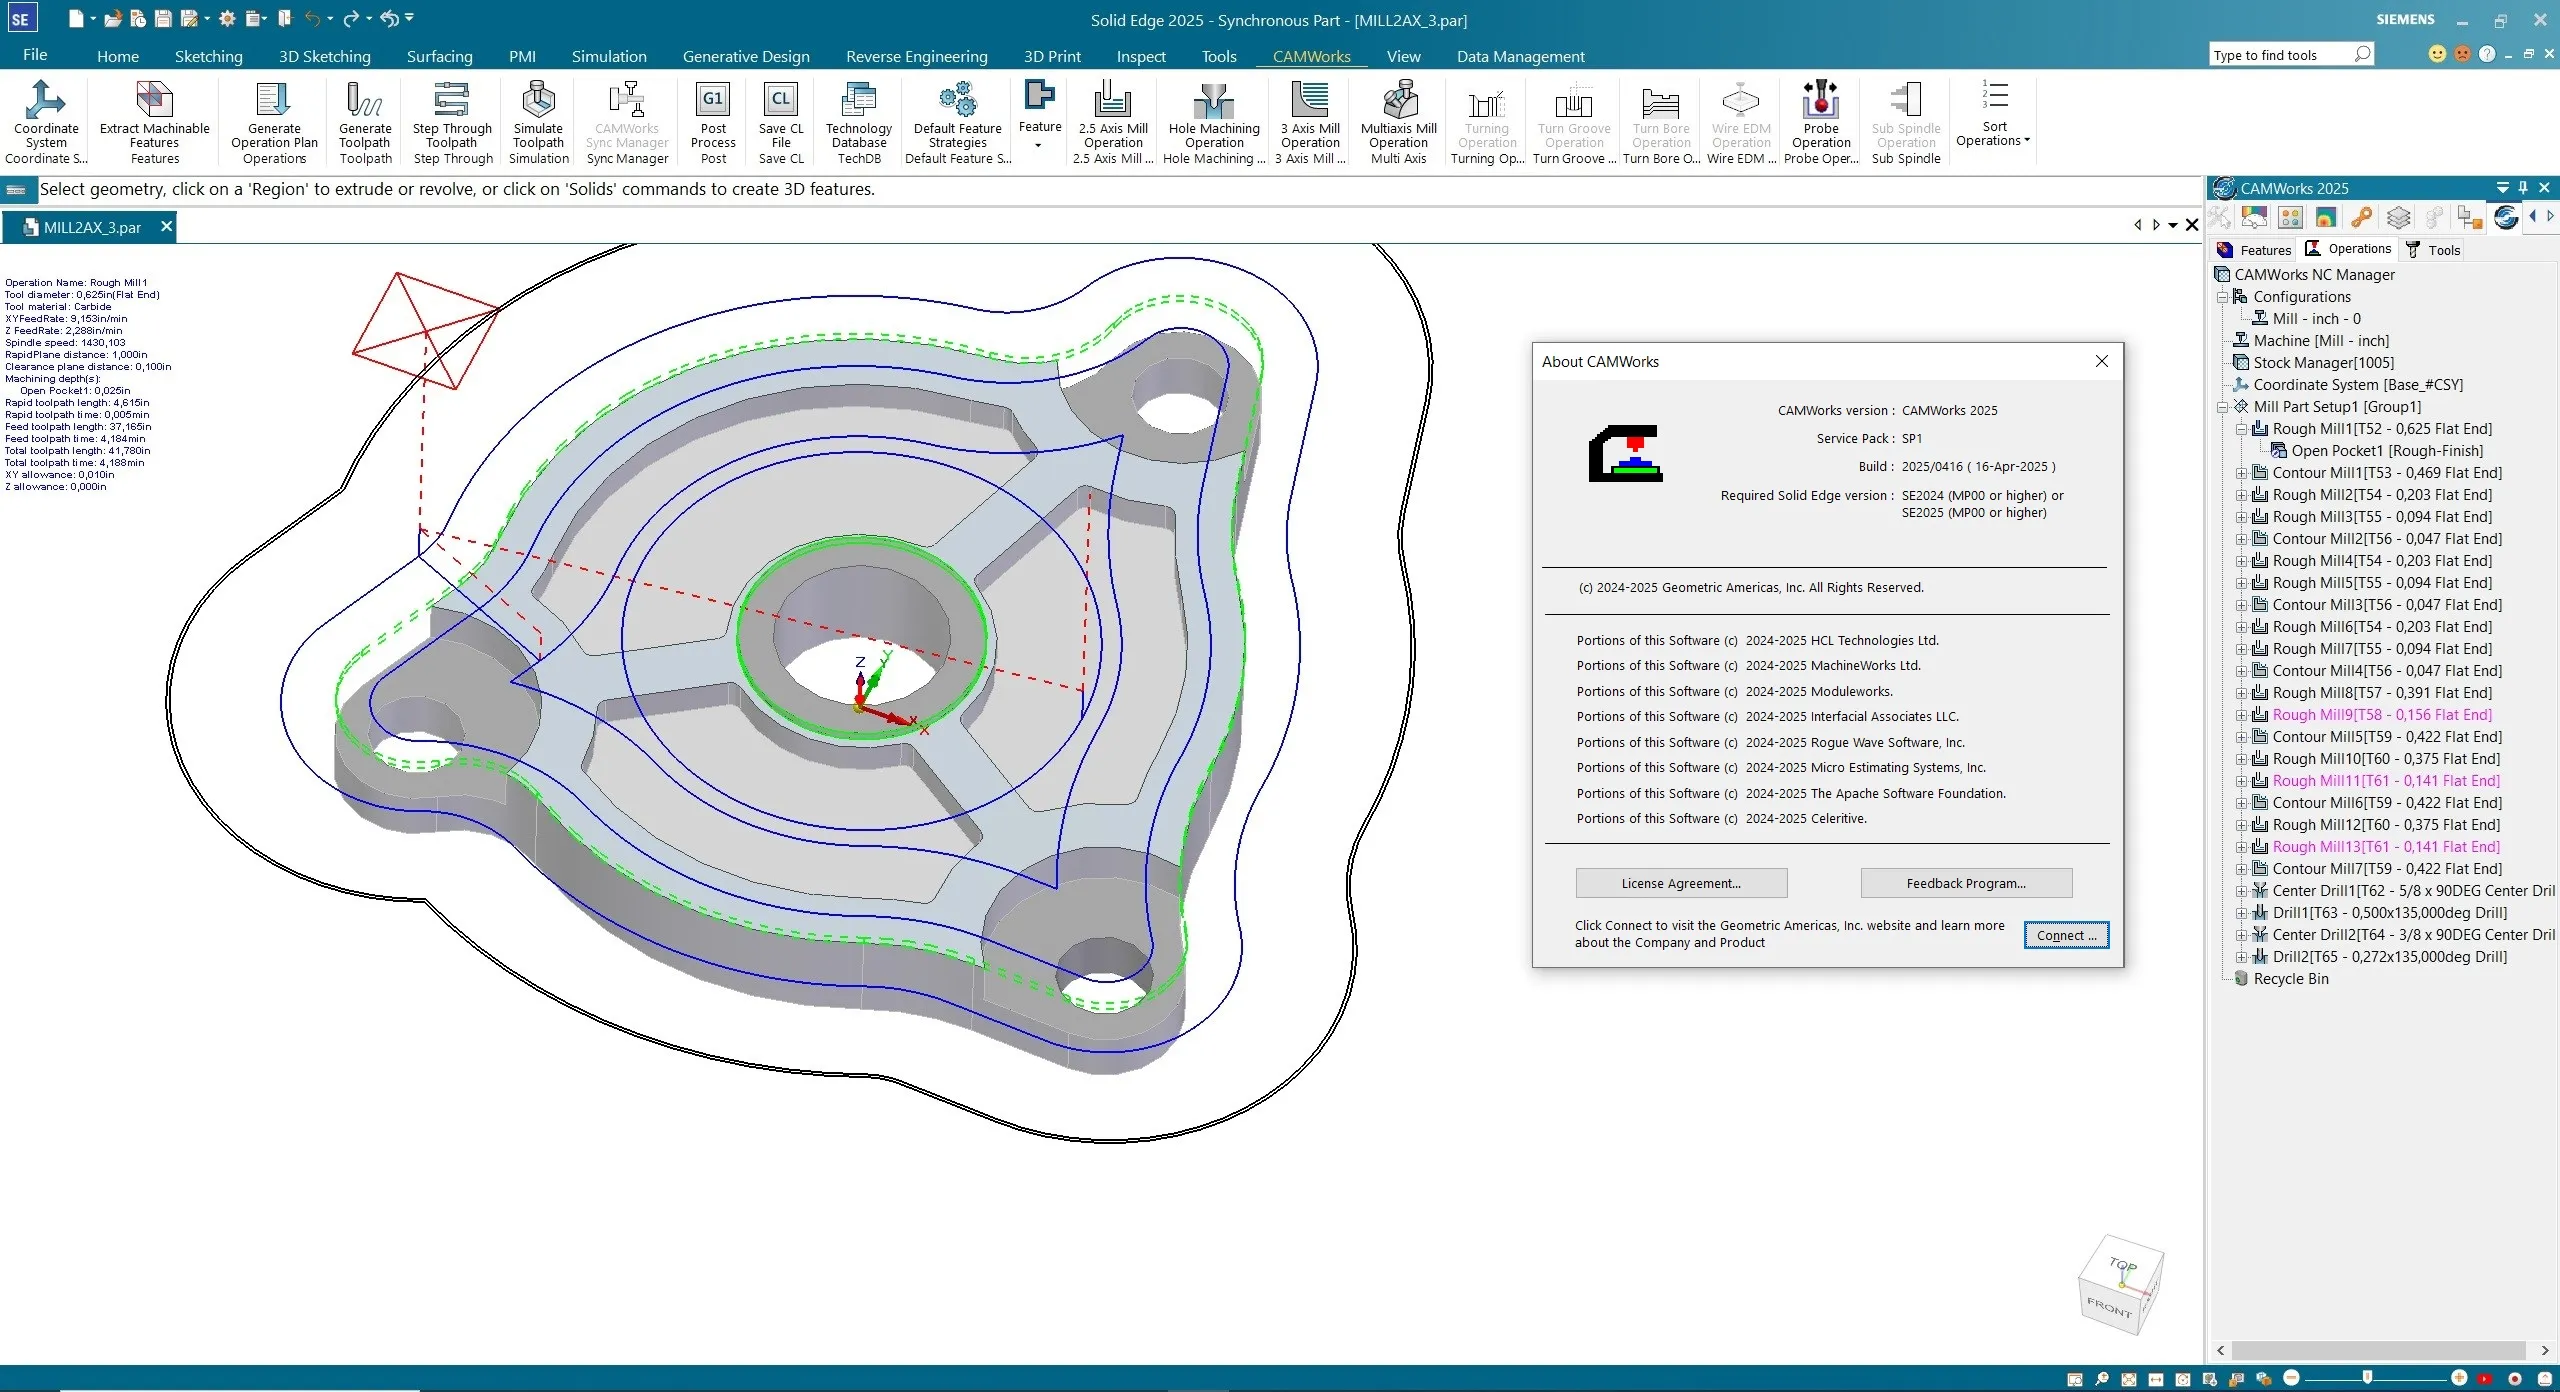Viewport: 2560px width, 1392px height.
Task: Click the Connect button in About dialog
Action: [x=2066, y=935]
